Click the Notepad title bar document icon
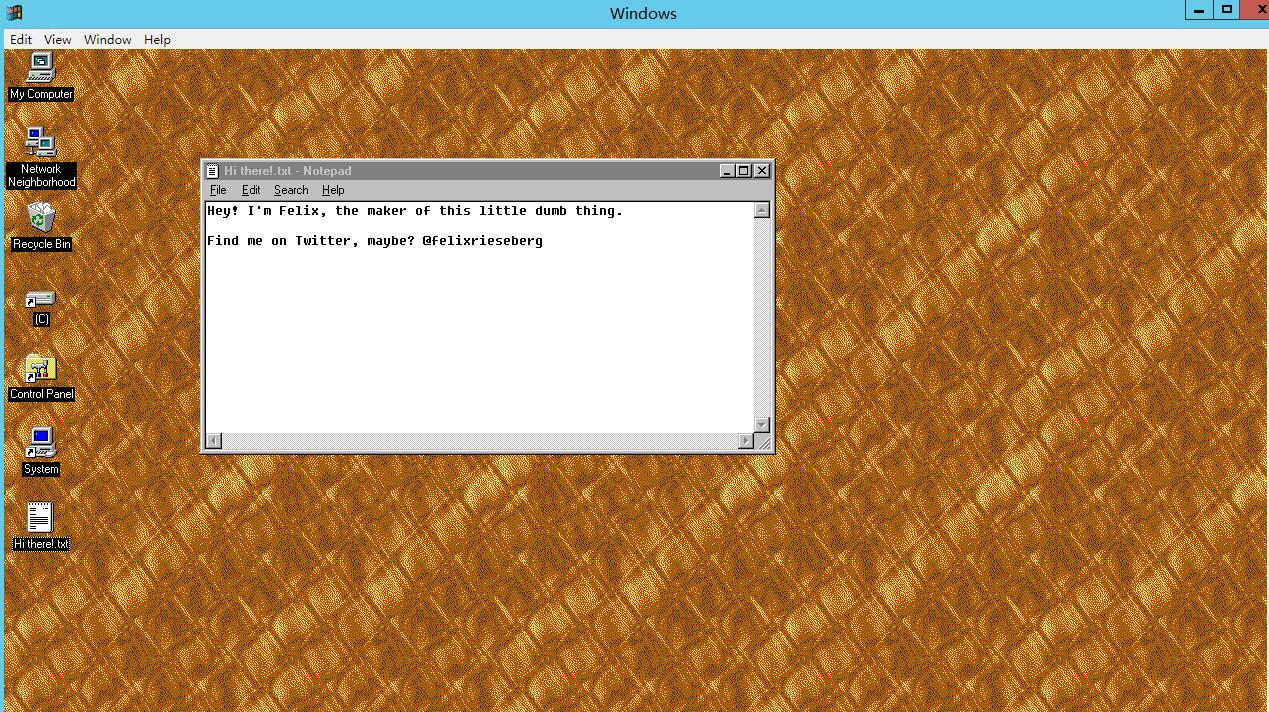 [212, 171]
